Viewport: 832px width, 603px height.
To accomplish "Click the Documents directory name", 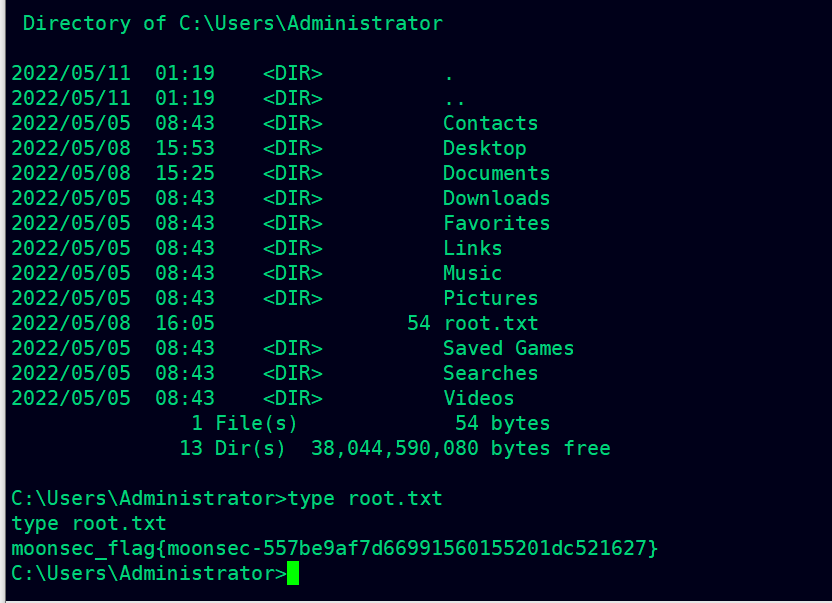I will click(x=497, y=174).
